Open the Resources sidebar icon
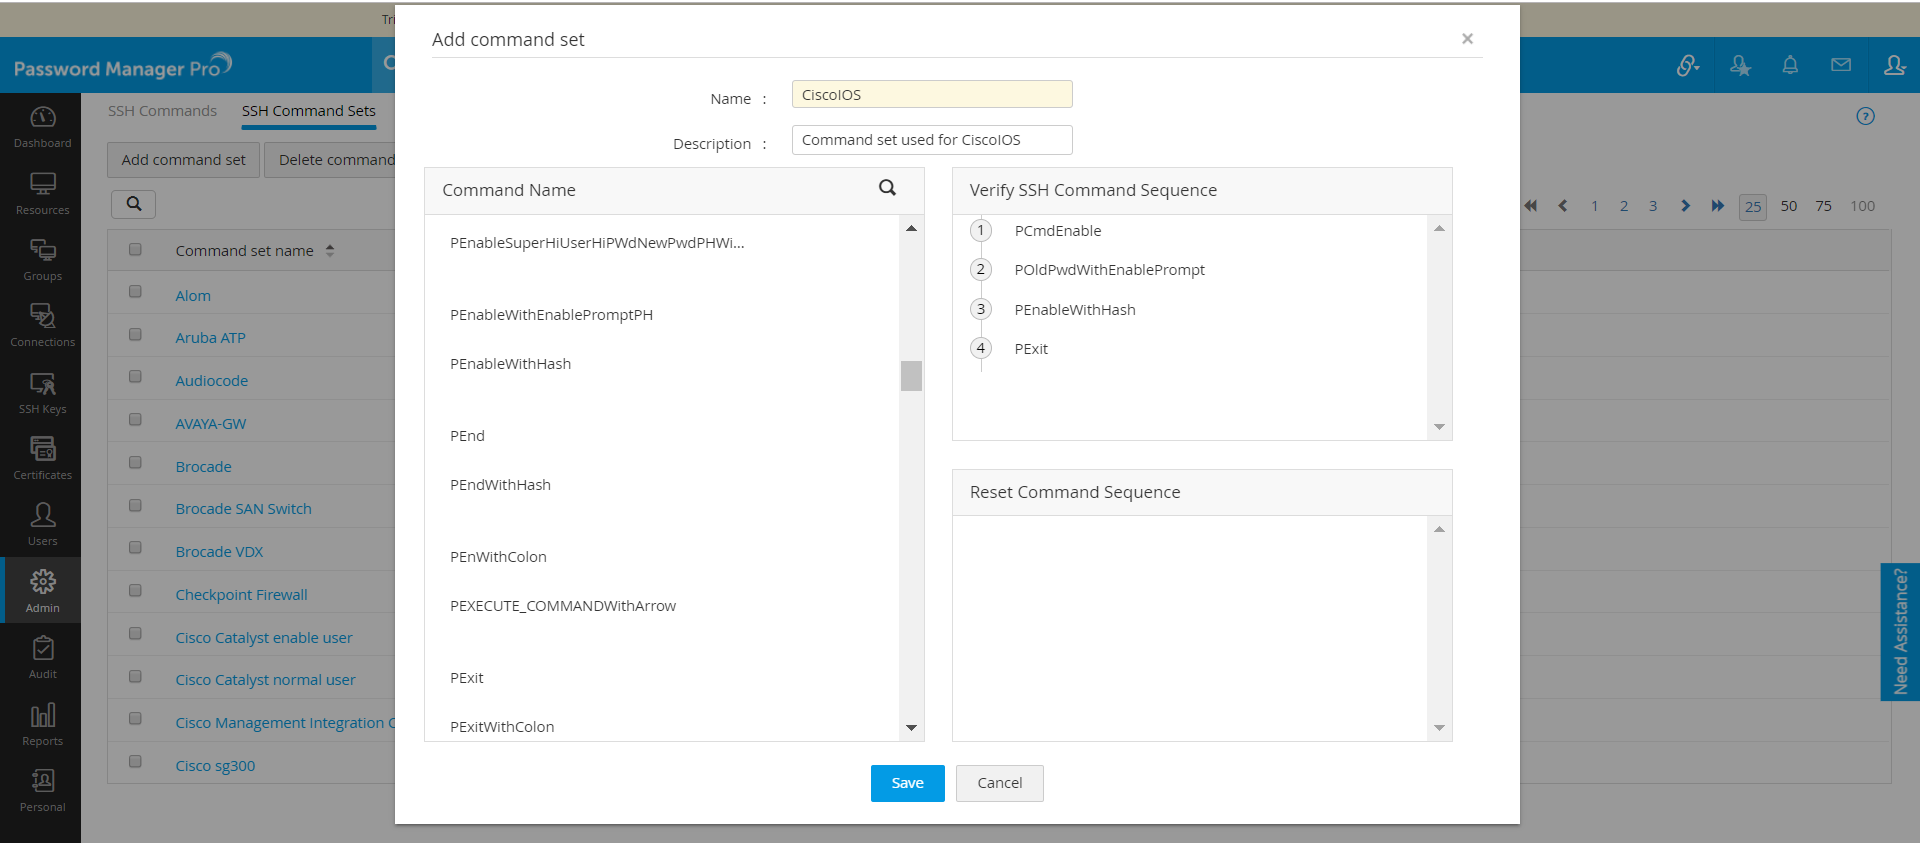 click(x=42, y=194)
